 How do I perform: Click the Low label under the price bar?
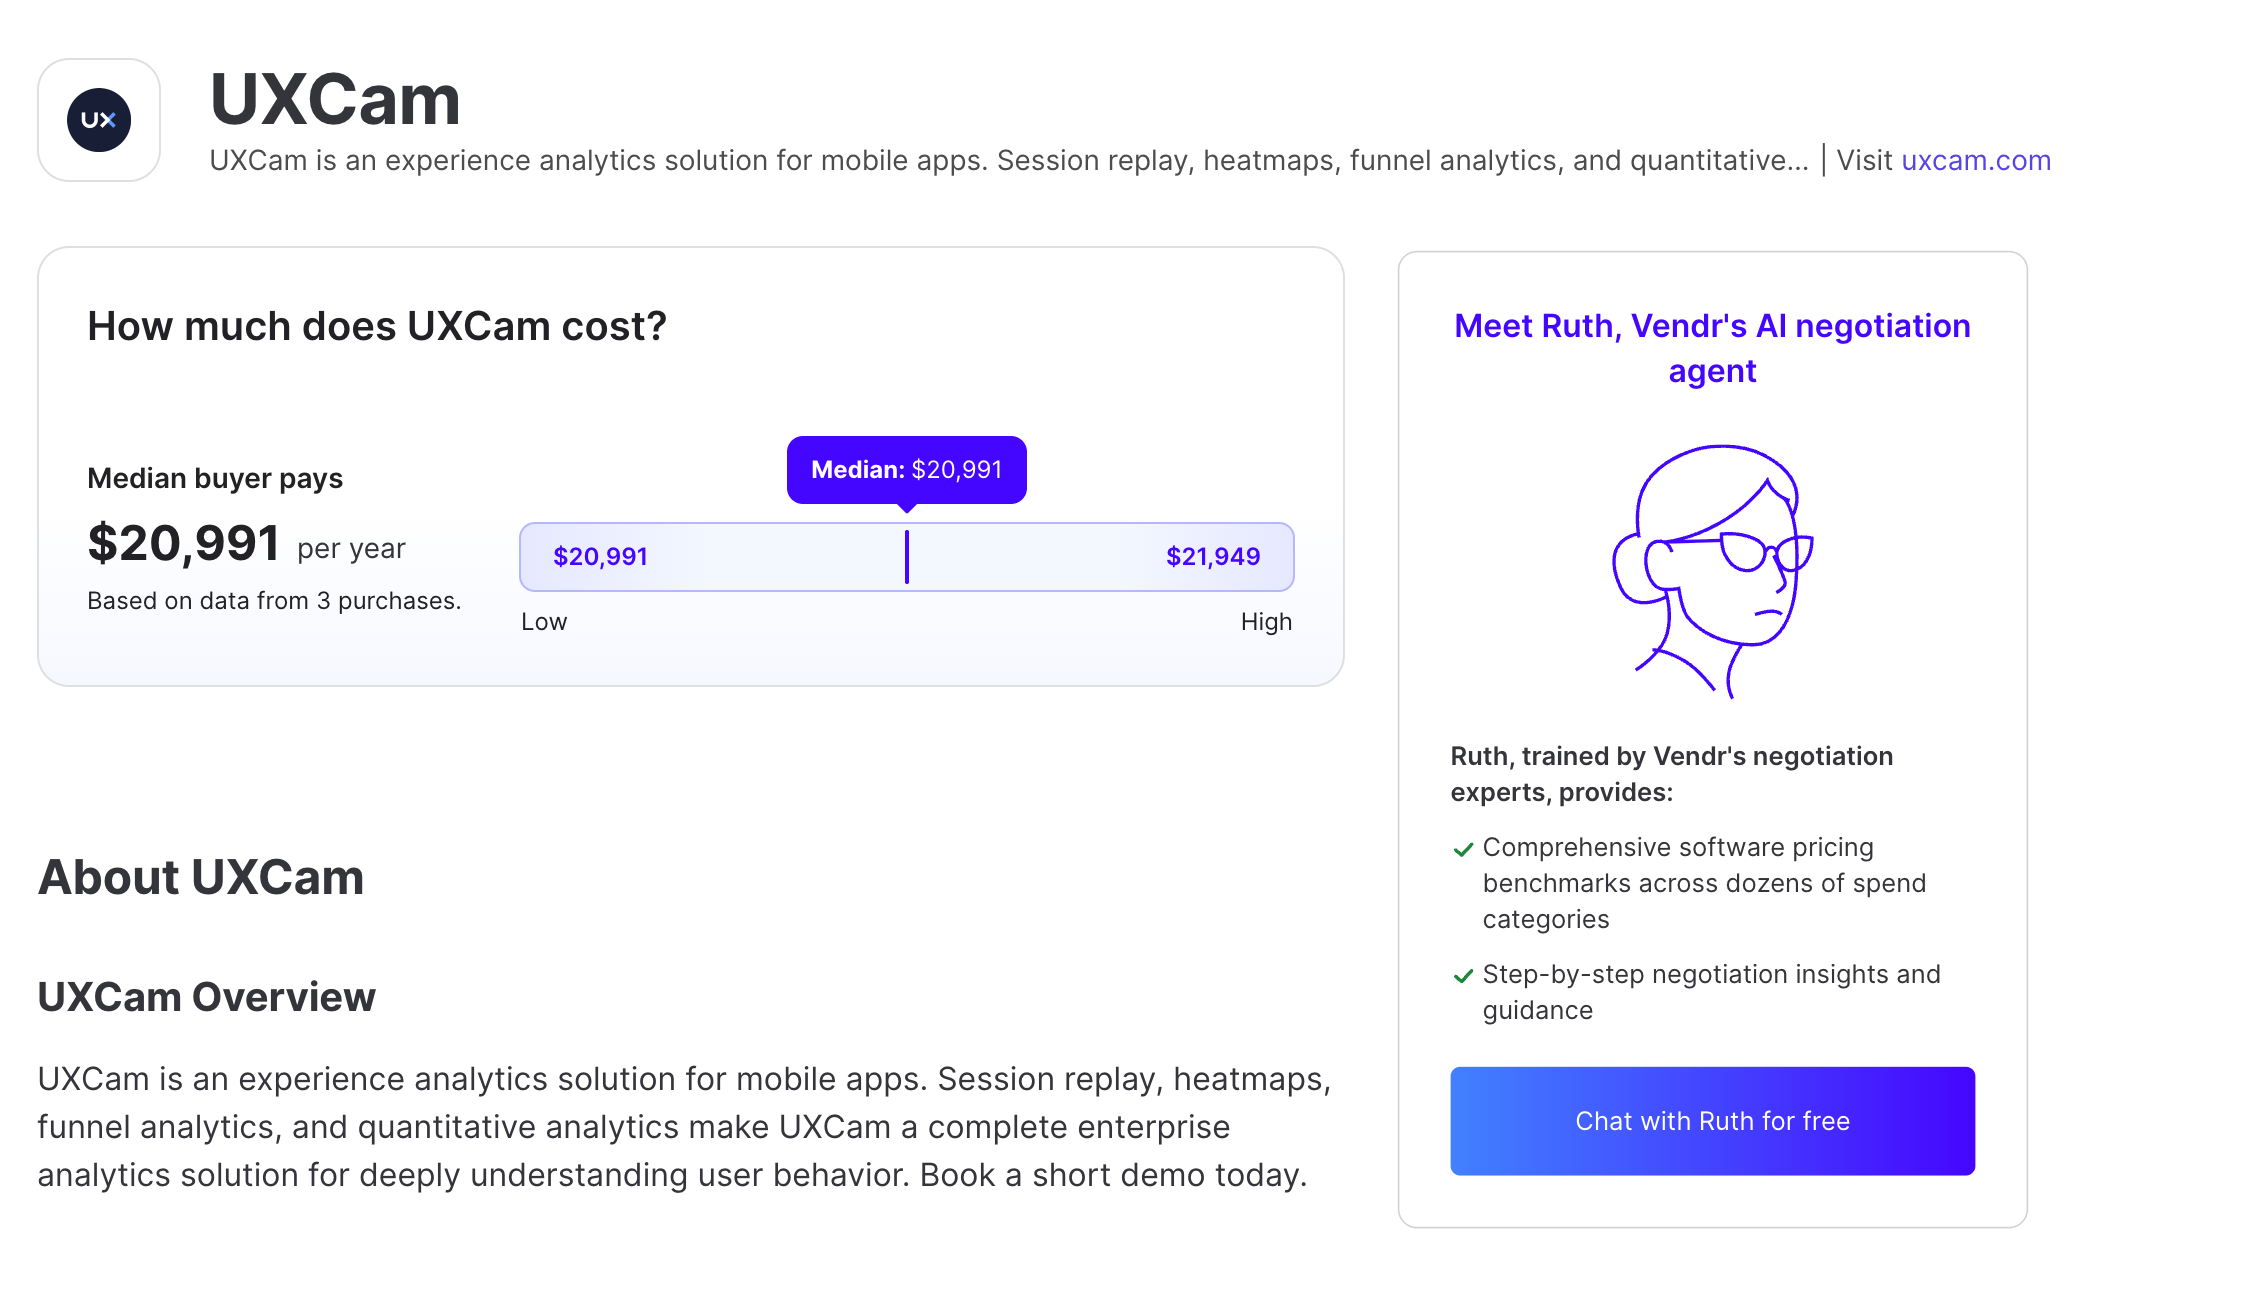pyautogui.click(x=544, y=622)
